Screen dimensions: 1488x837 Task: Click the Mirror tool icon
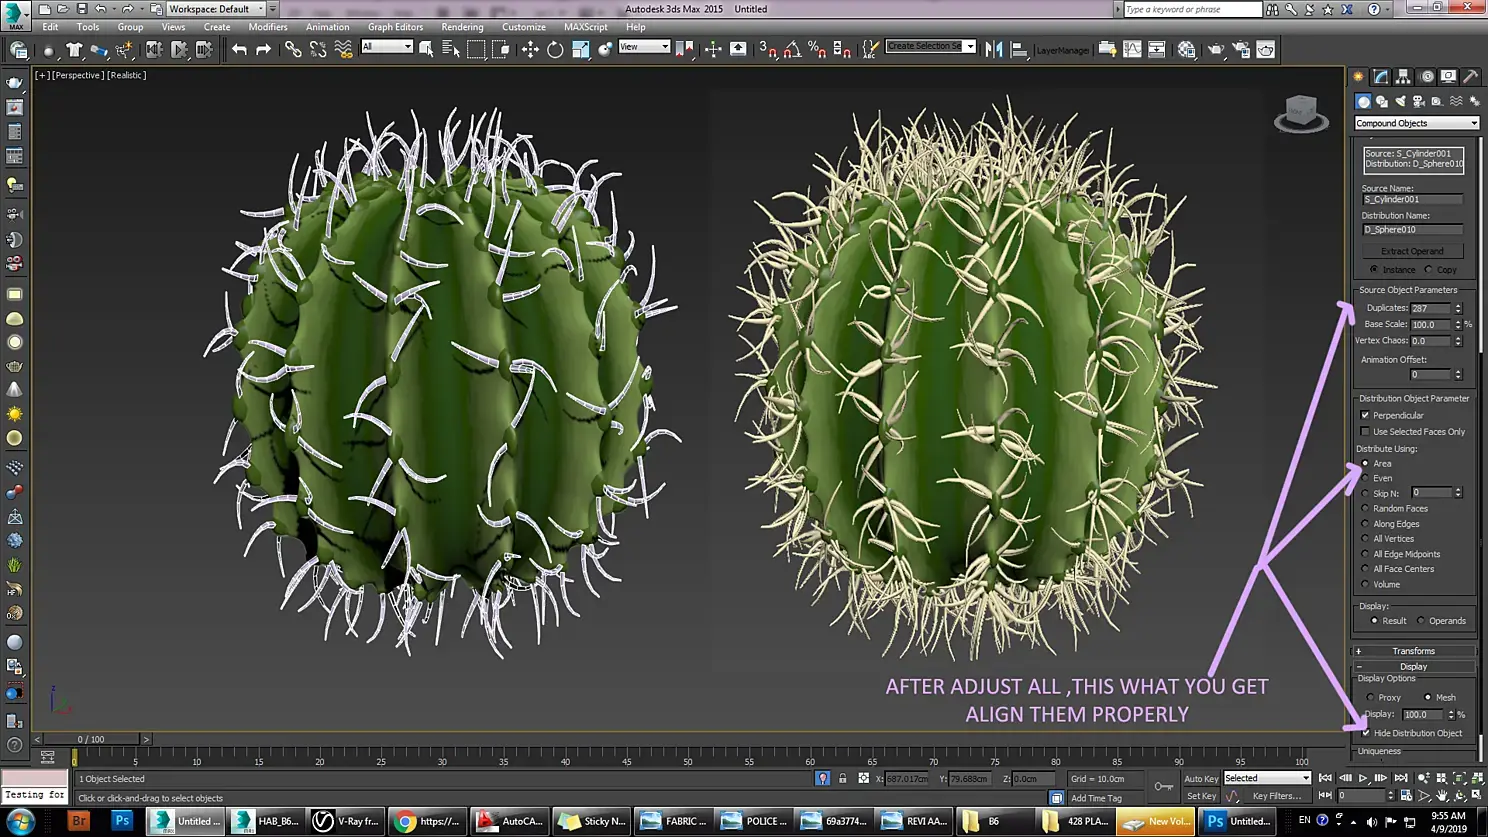pos(994,49)
